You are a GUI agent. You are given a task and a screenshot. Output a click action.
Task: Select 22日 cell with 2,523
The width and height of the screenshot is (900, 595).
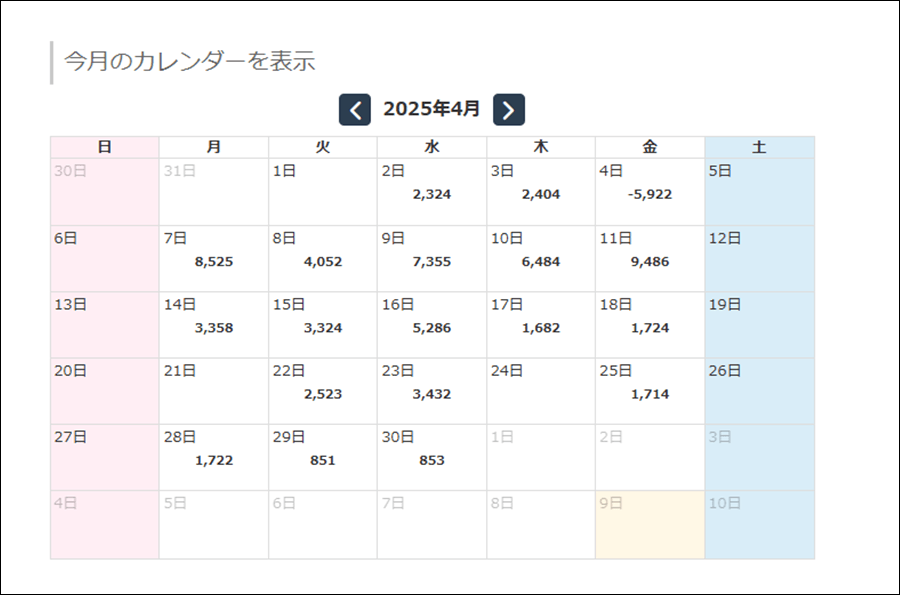click(323, 391)
